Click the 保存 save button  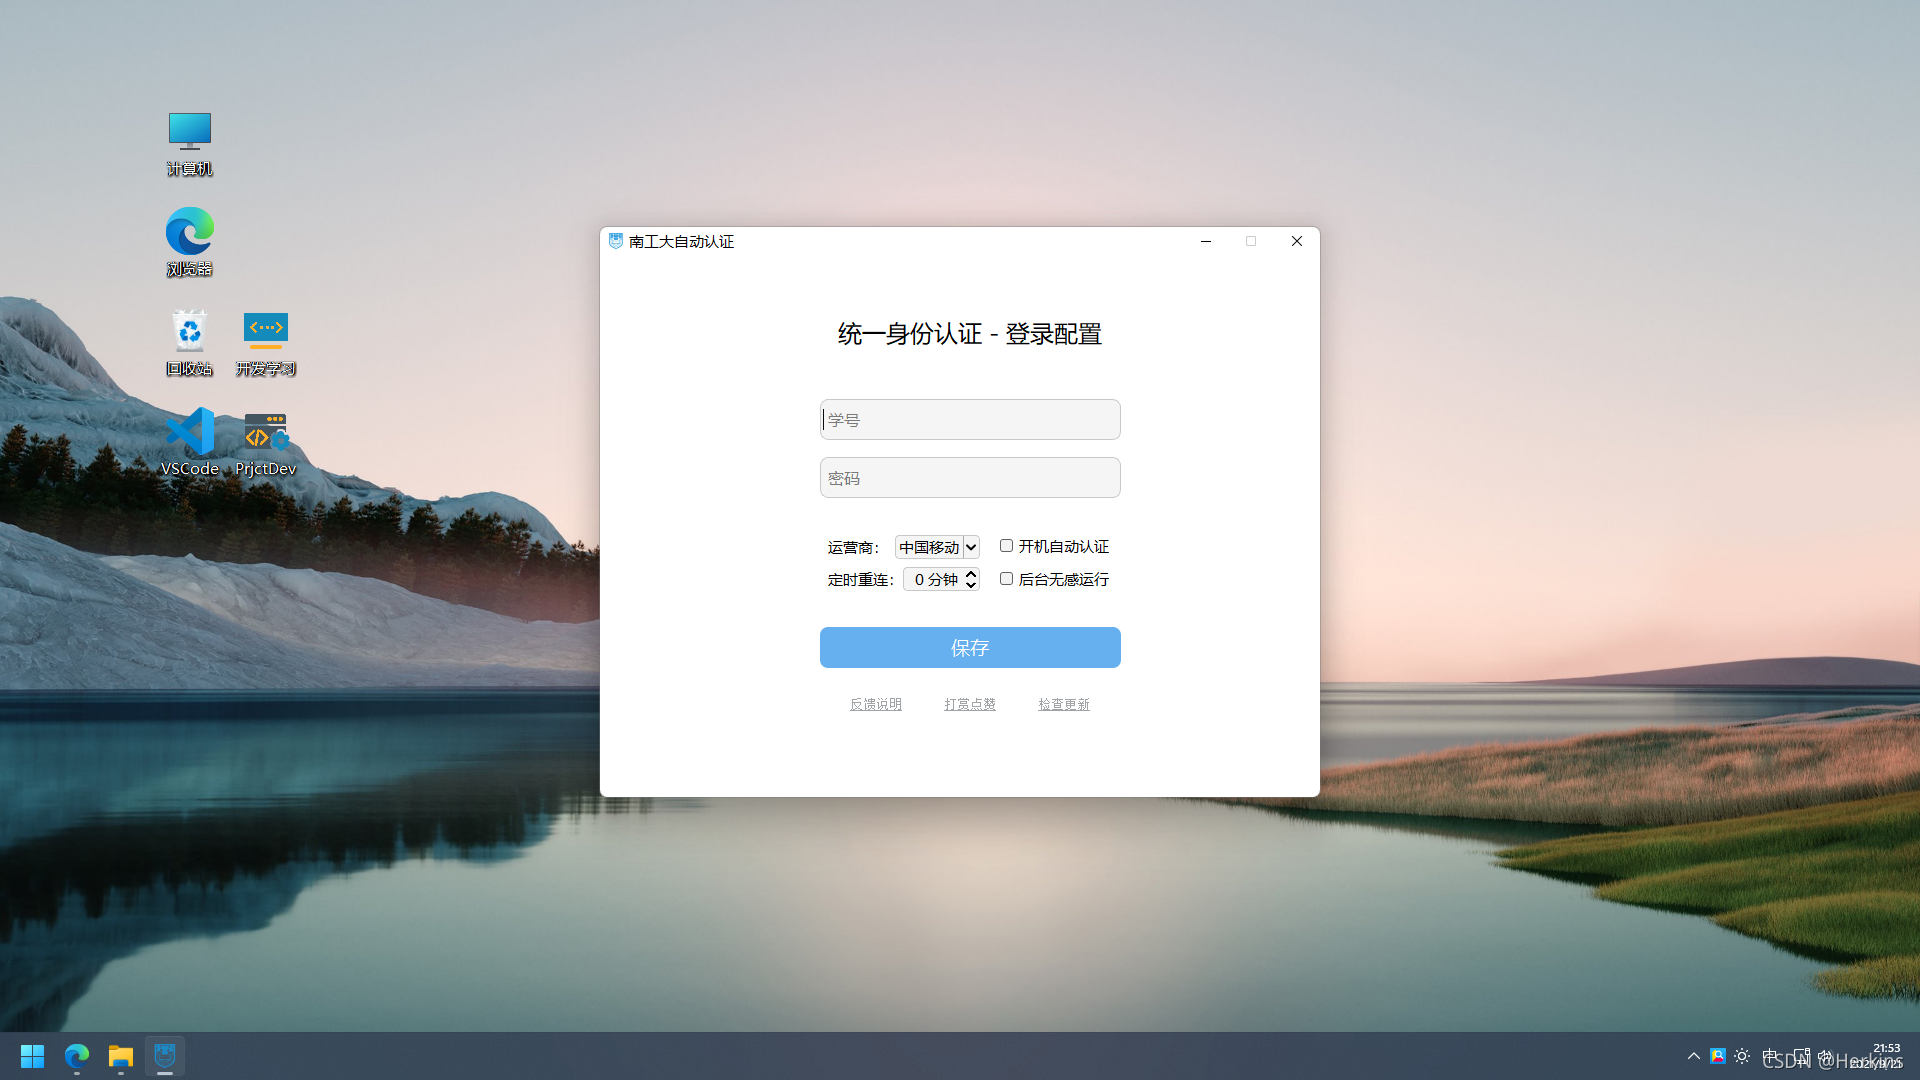970,648
